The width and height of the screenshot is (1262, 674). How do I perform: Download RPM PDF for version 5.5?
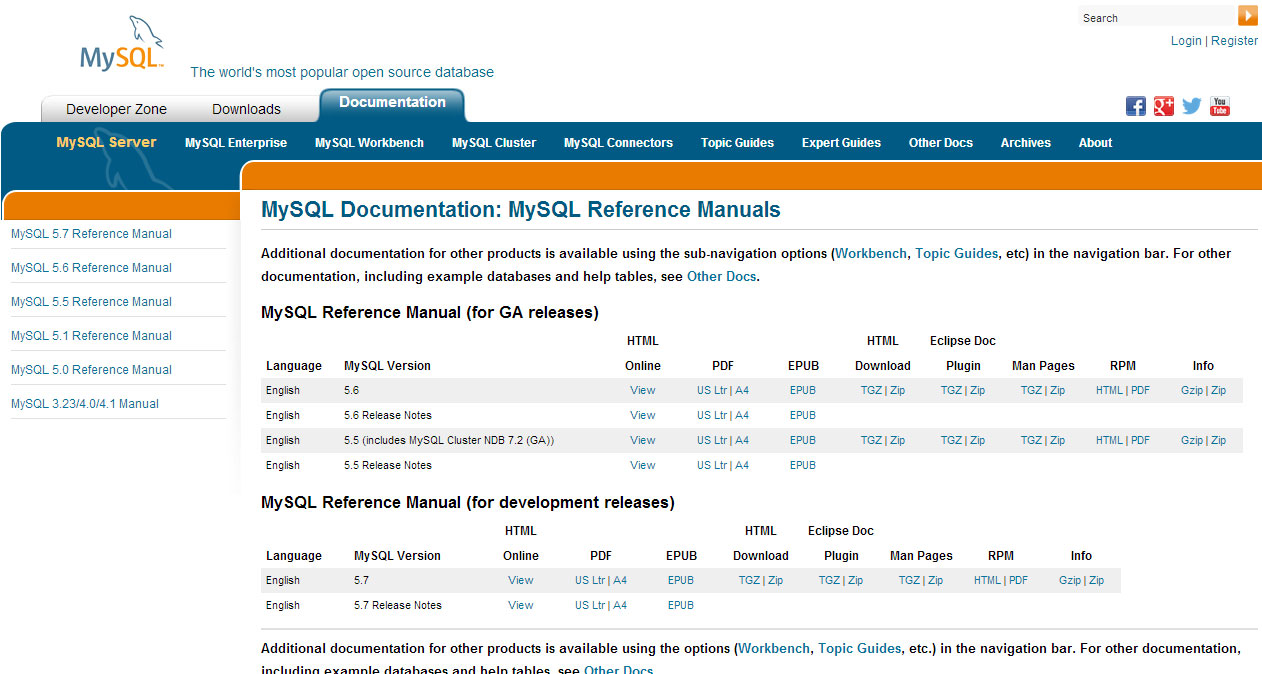point(1141,440)
